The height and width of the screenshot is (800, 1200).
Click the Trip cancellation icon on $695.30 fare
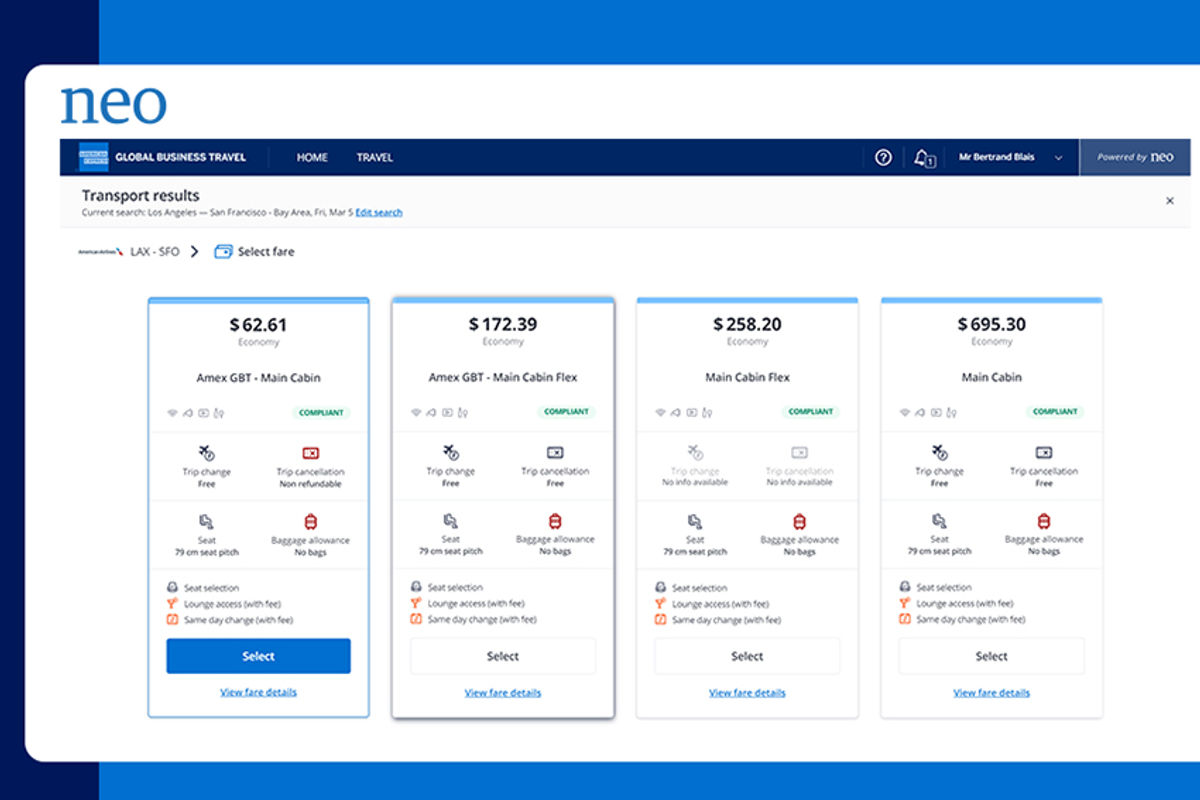1044,453
